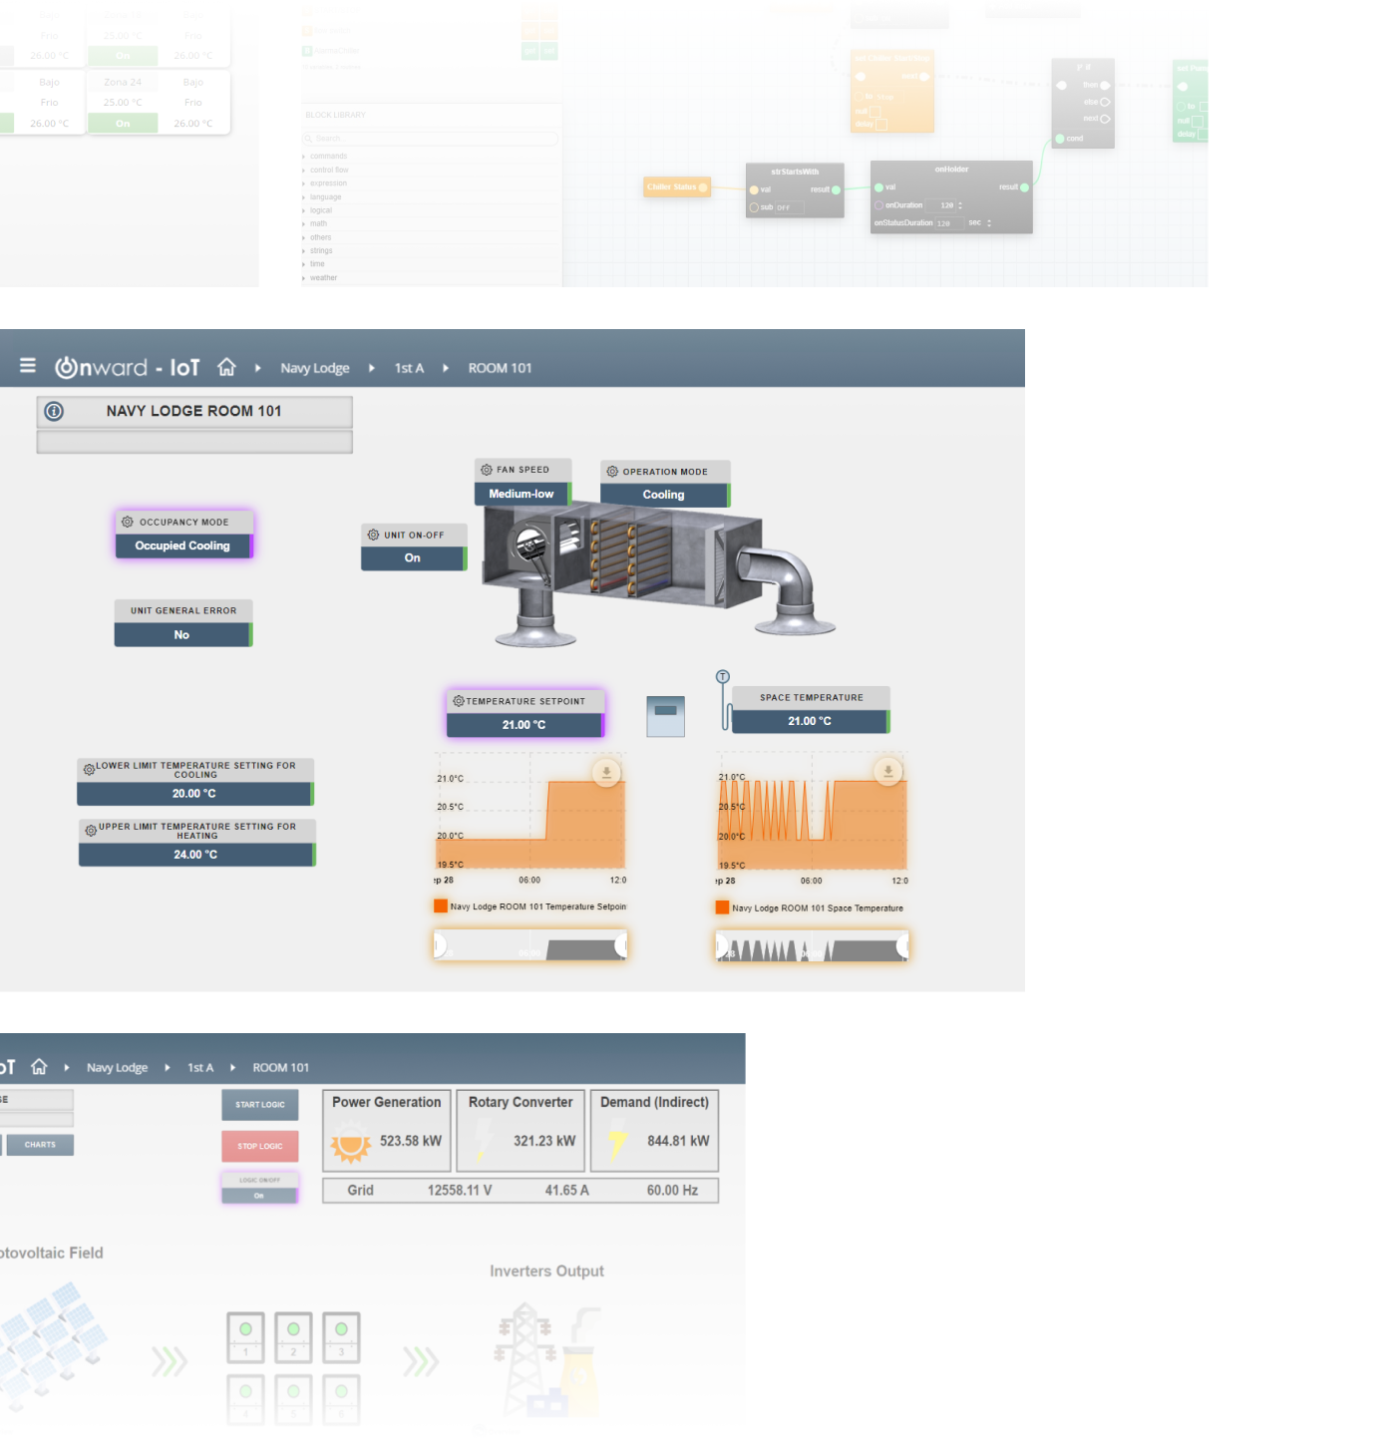This screenshot has width=1396, height=1440.
Task: Open the Upper Limit heating setting gear
Action: tap(91, 830)
